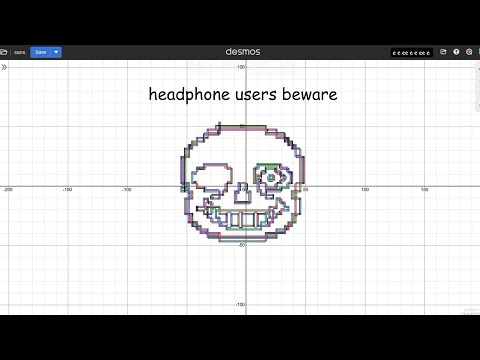
Task: Click the Desmos logo in the header
Action: [x=243, y=52]
